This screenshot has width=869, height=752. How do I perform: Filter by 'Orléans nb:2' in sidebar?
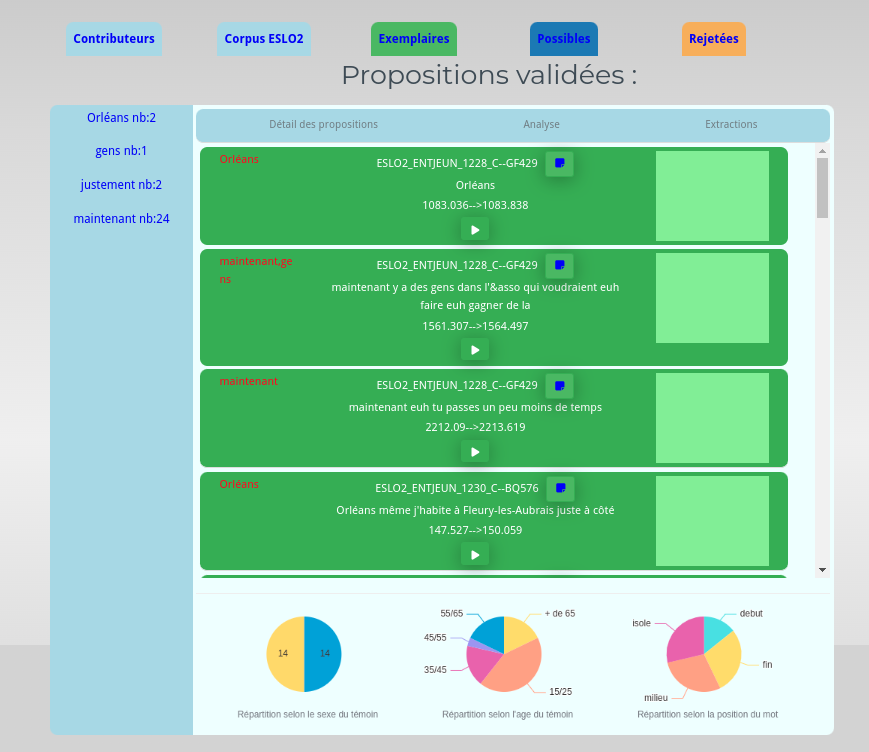(x=121, y=118)
